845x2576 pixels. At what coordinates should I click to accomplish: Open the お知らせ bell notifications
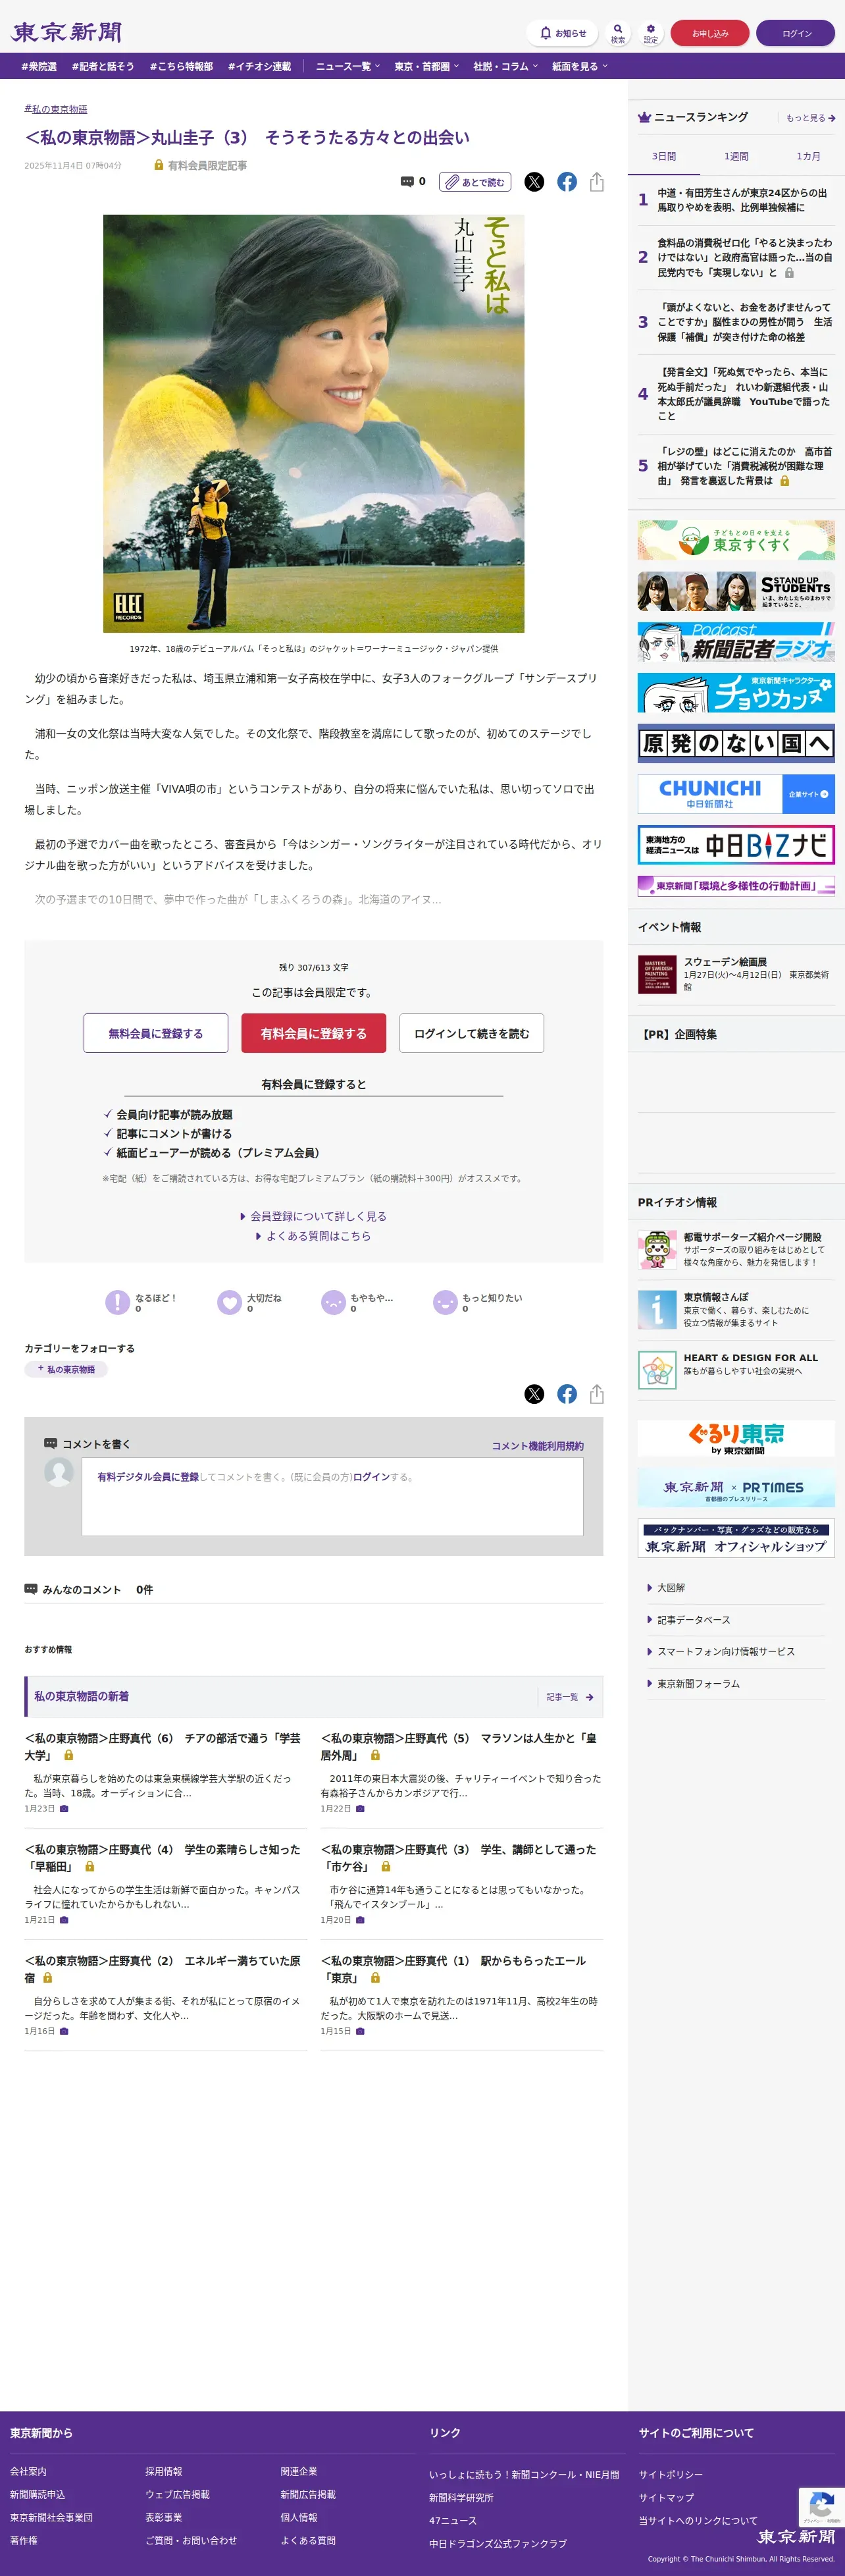coord(562,33)
